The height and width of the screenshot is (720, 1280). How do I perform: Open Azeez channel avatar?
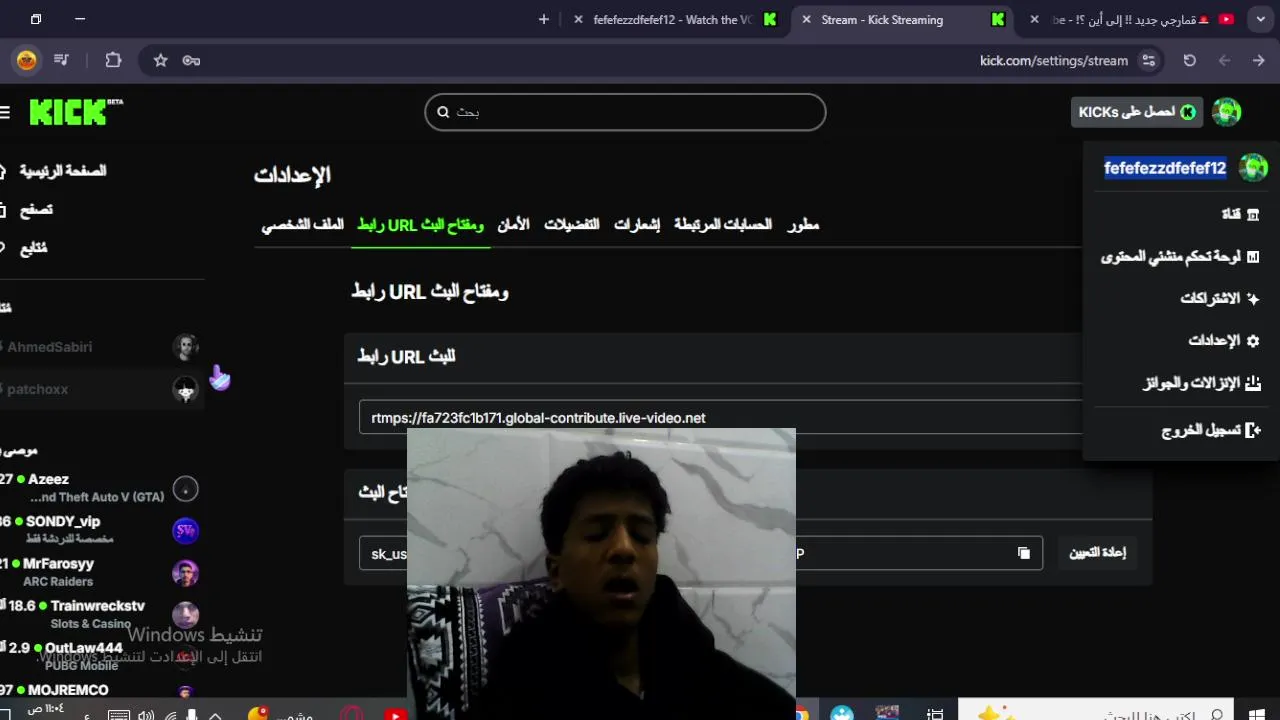[185, 489]
